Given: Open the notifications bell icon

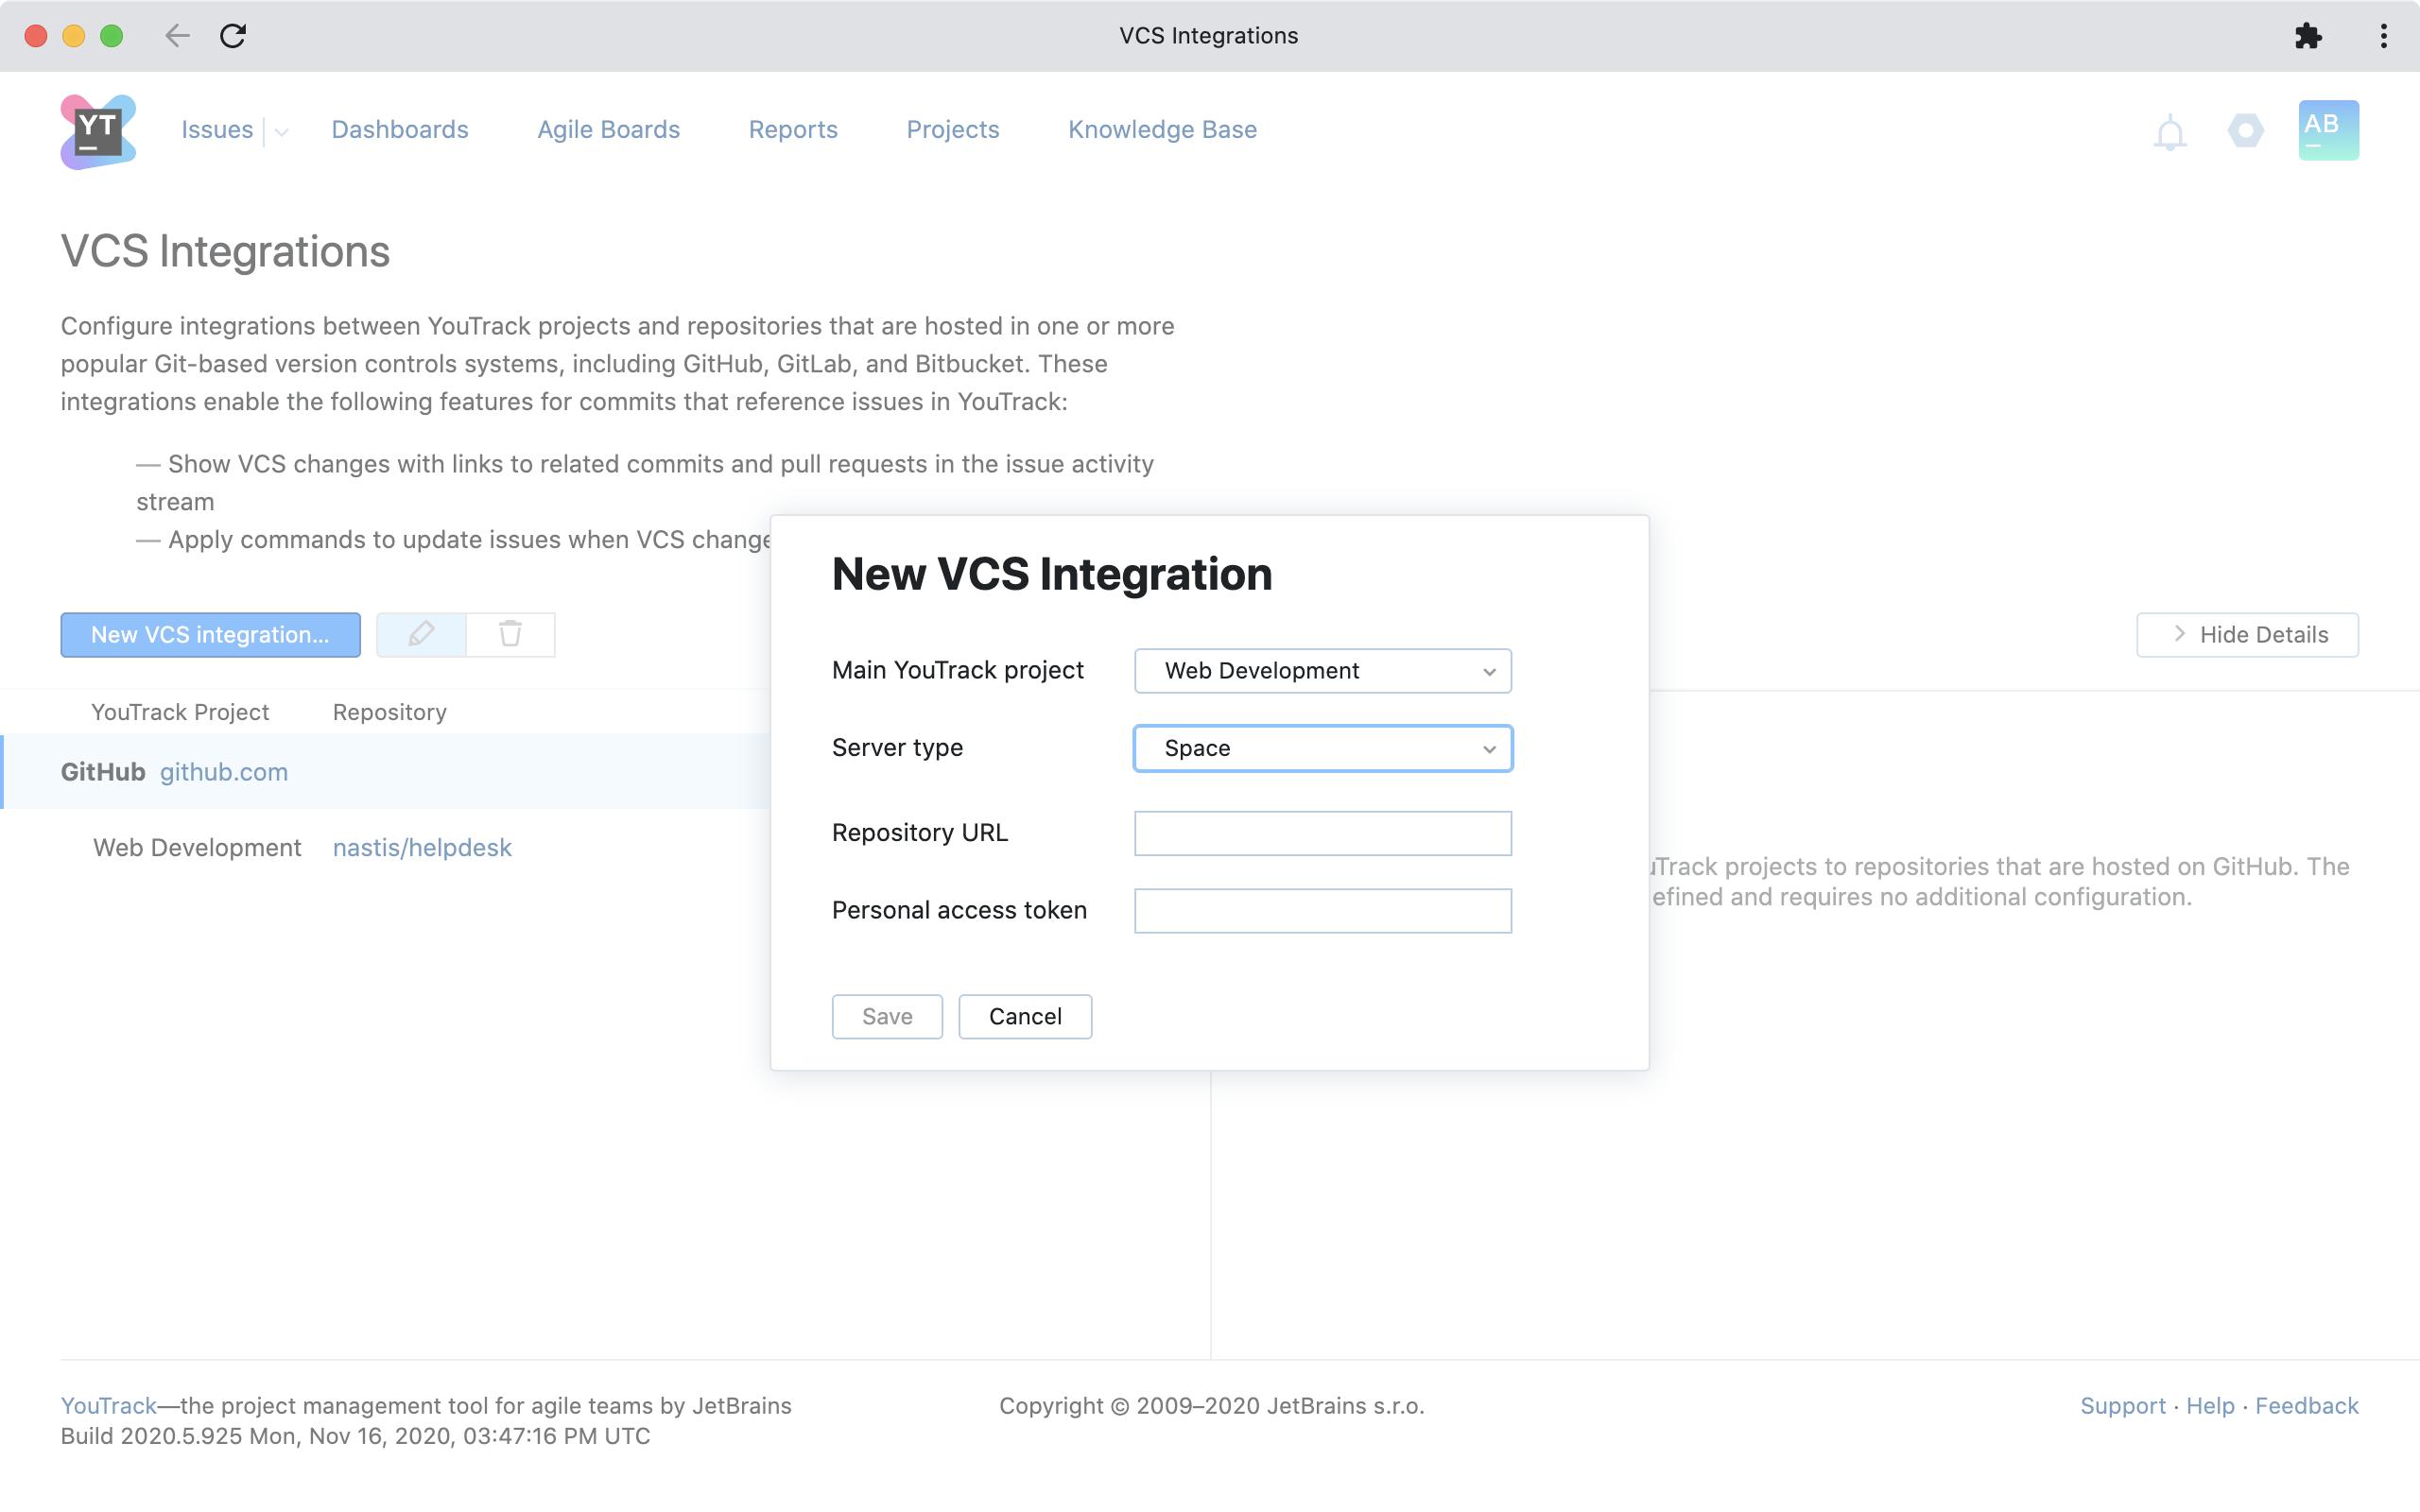Looking at the screenshot, I should click(2169, 132).
